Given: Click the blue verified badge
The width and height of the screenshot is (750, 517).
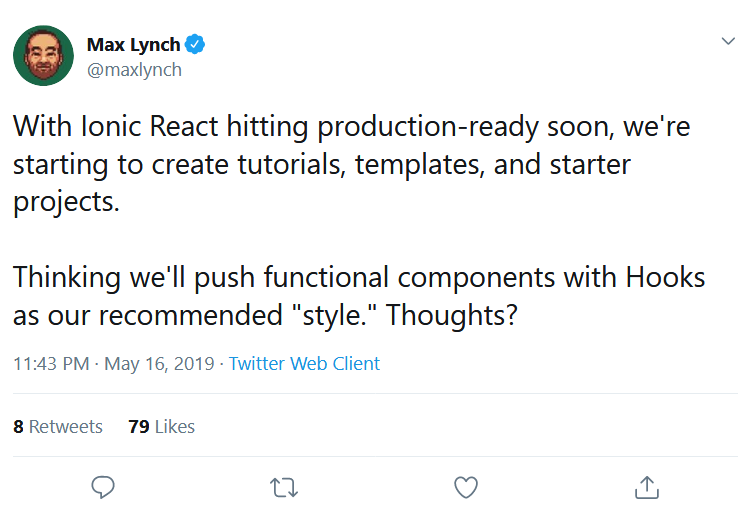Looking at the screenshot, I should point(198,45).
